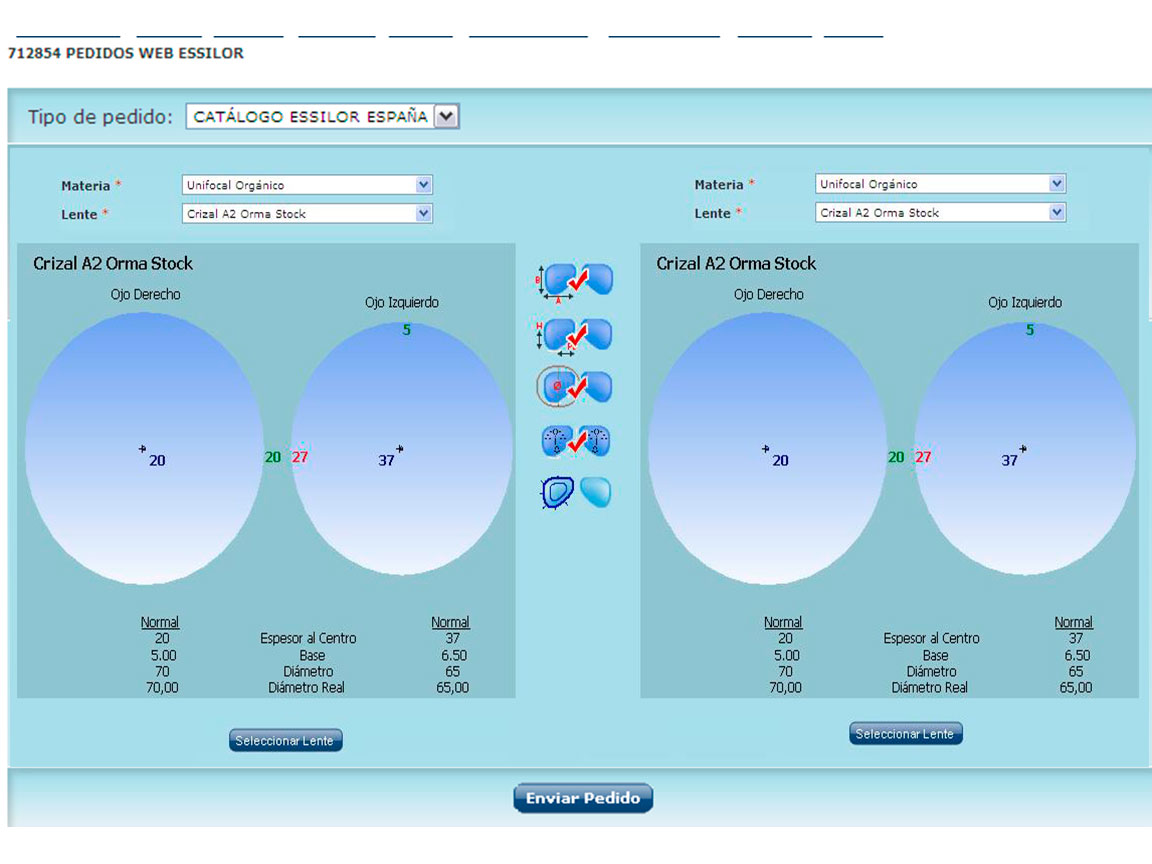1152x864 pixels.
Task: Click the '5.00' base value in the left panel
Action: [163, 655]
